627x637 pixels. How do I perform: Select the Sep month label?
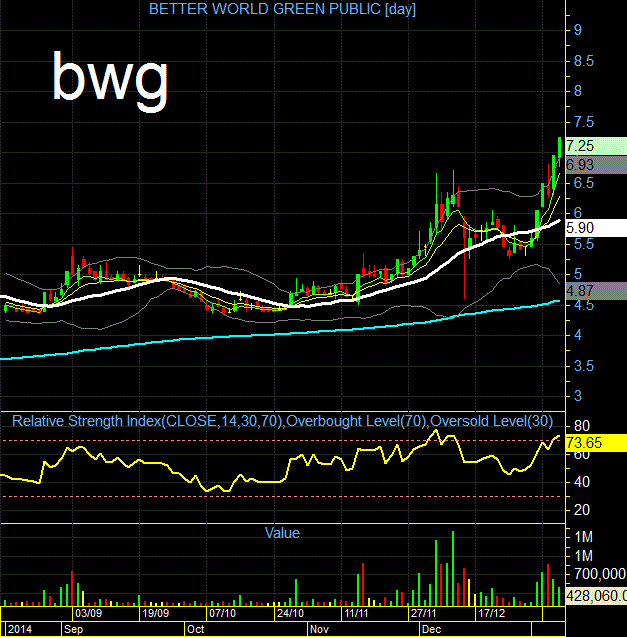click(74, 629)
